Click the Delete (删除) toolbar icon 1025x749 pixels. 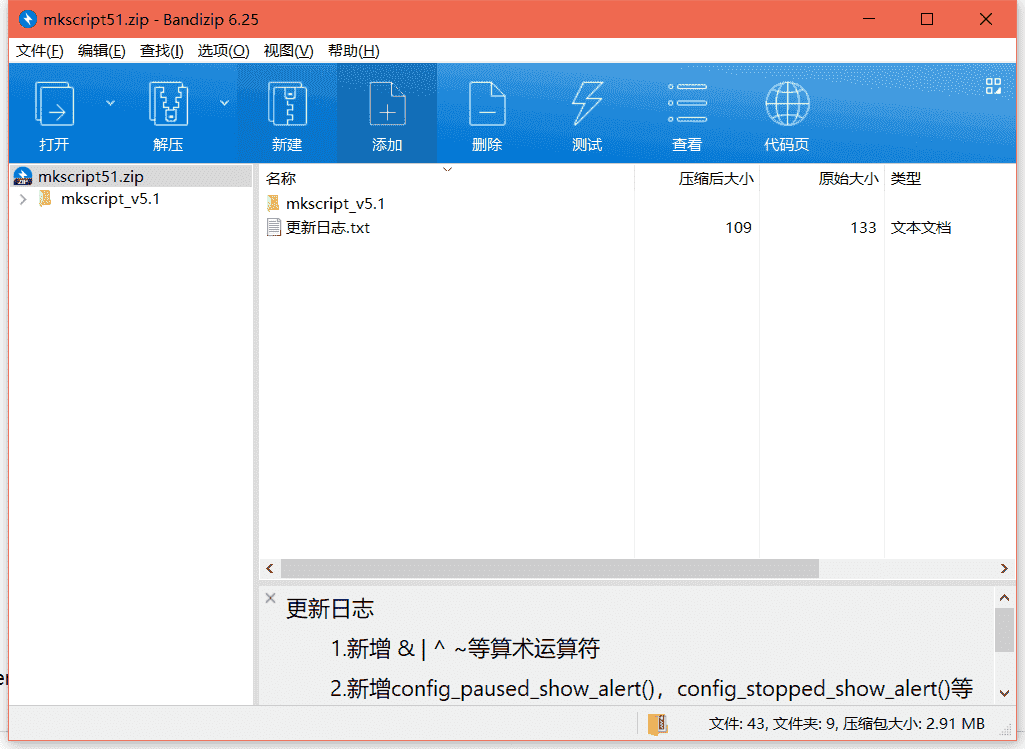487,104
